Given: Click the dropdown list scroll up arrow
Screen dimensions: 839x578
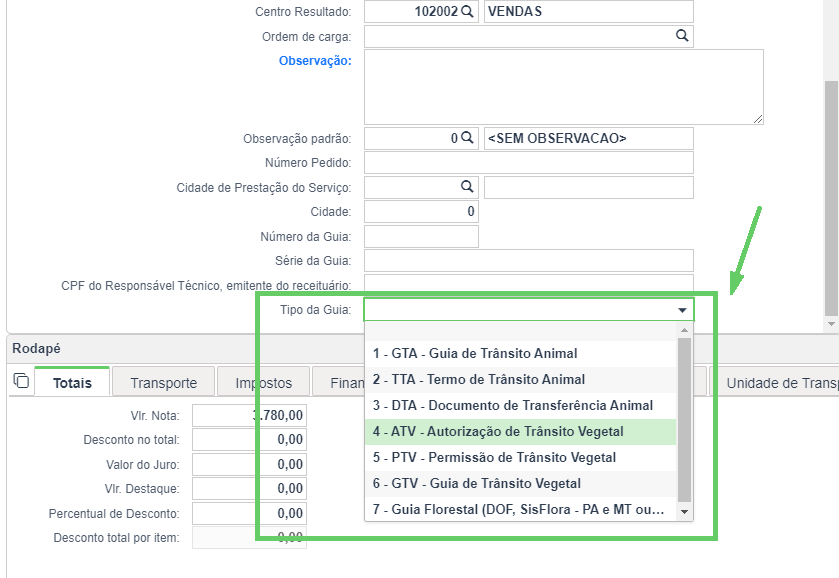Looking at the screenshot, I should pyautogui.click(x=684, y=330).
